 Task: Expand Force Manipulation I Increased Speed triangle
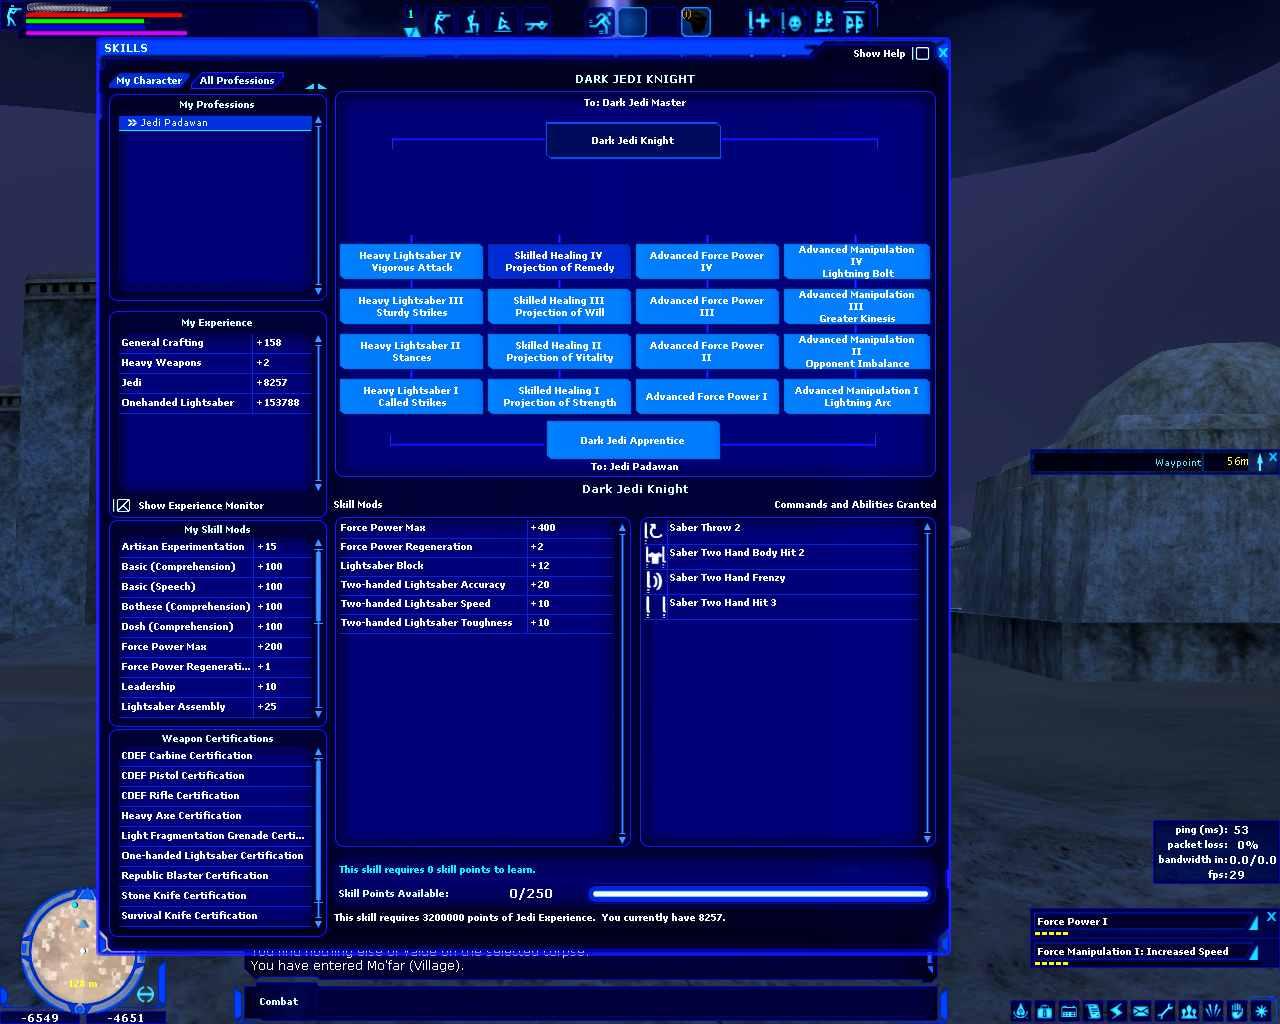click(1254, 952)
